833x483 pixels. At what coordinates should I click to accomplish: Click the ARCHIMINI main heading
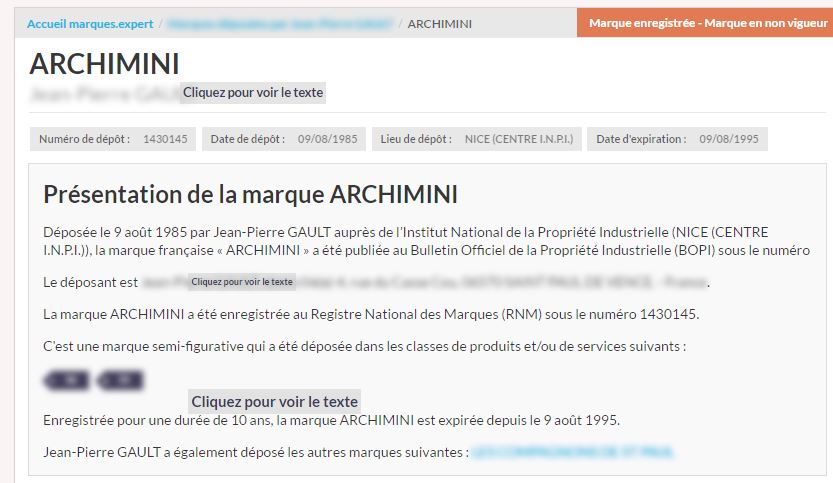(105, 64)
